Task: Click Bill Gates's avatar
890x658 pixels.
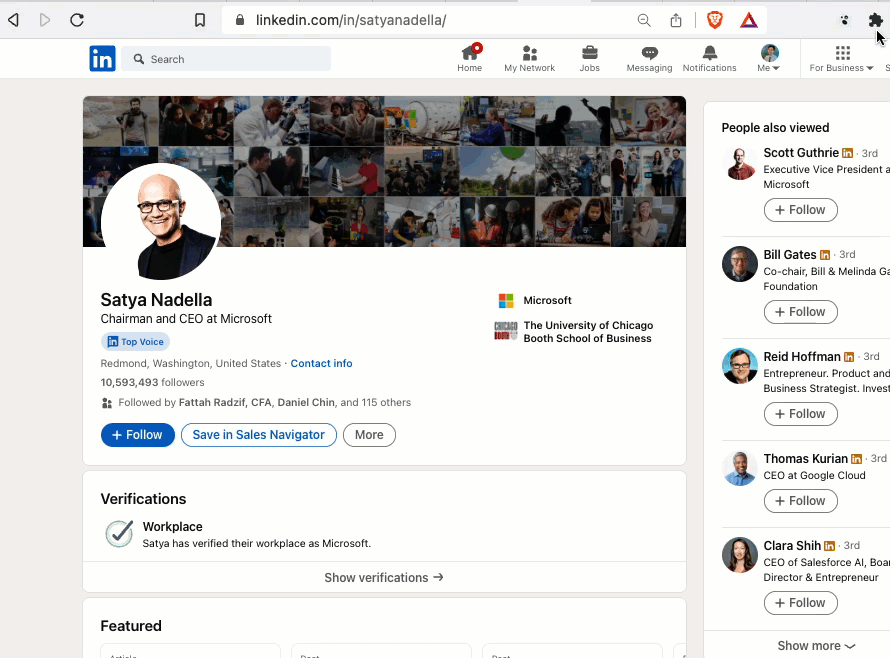Action: click(740, 264)
